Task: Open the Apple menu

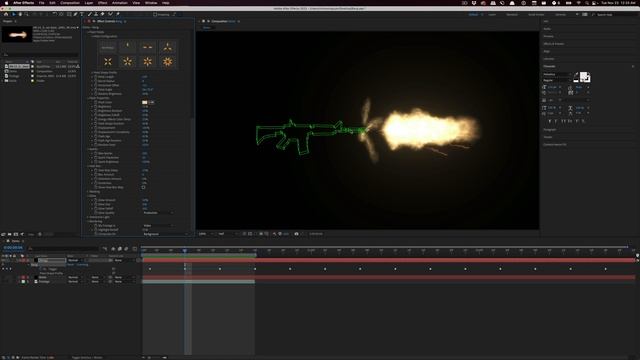Action: pos(6,3)
